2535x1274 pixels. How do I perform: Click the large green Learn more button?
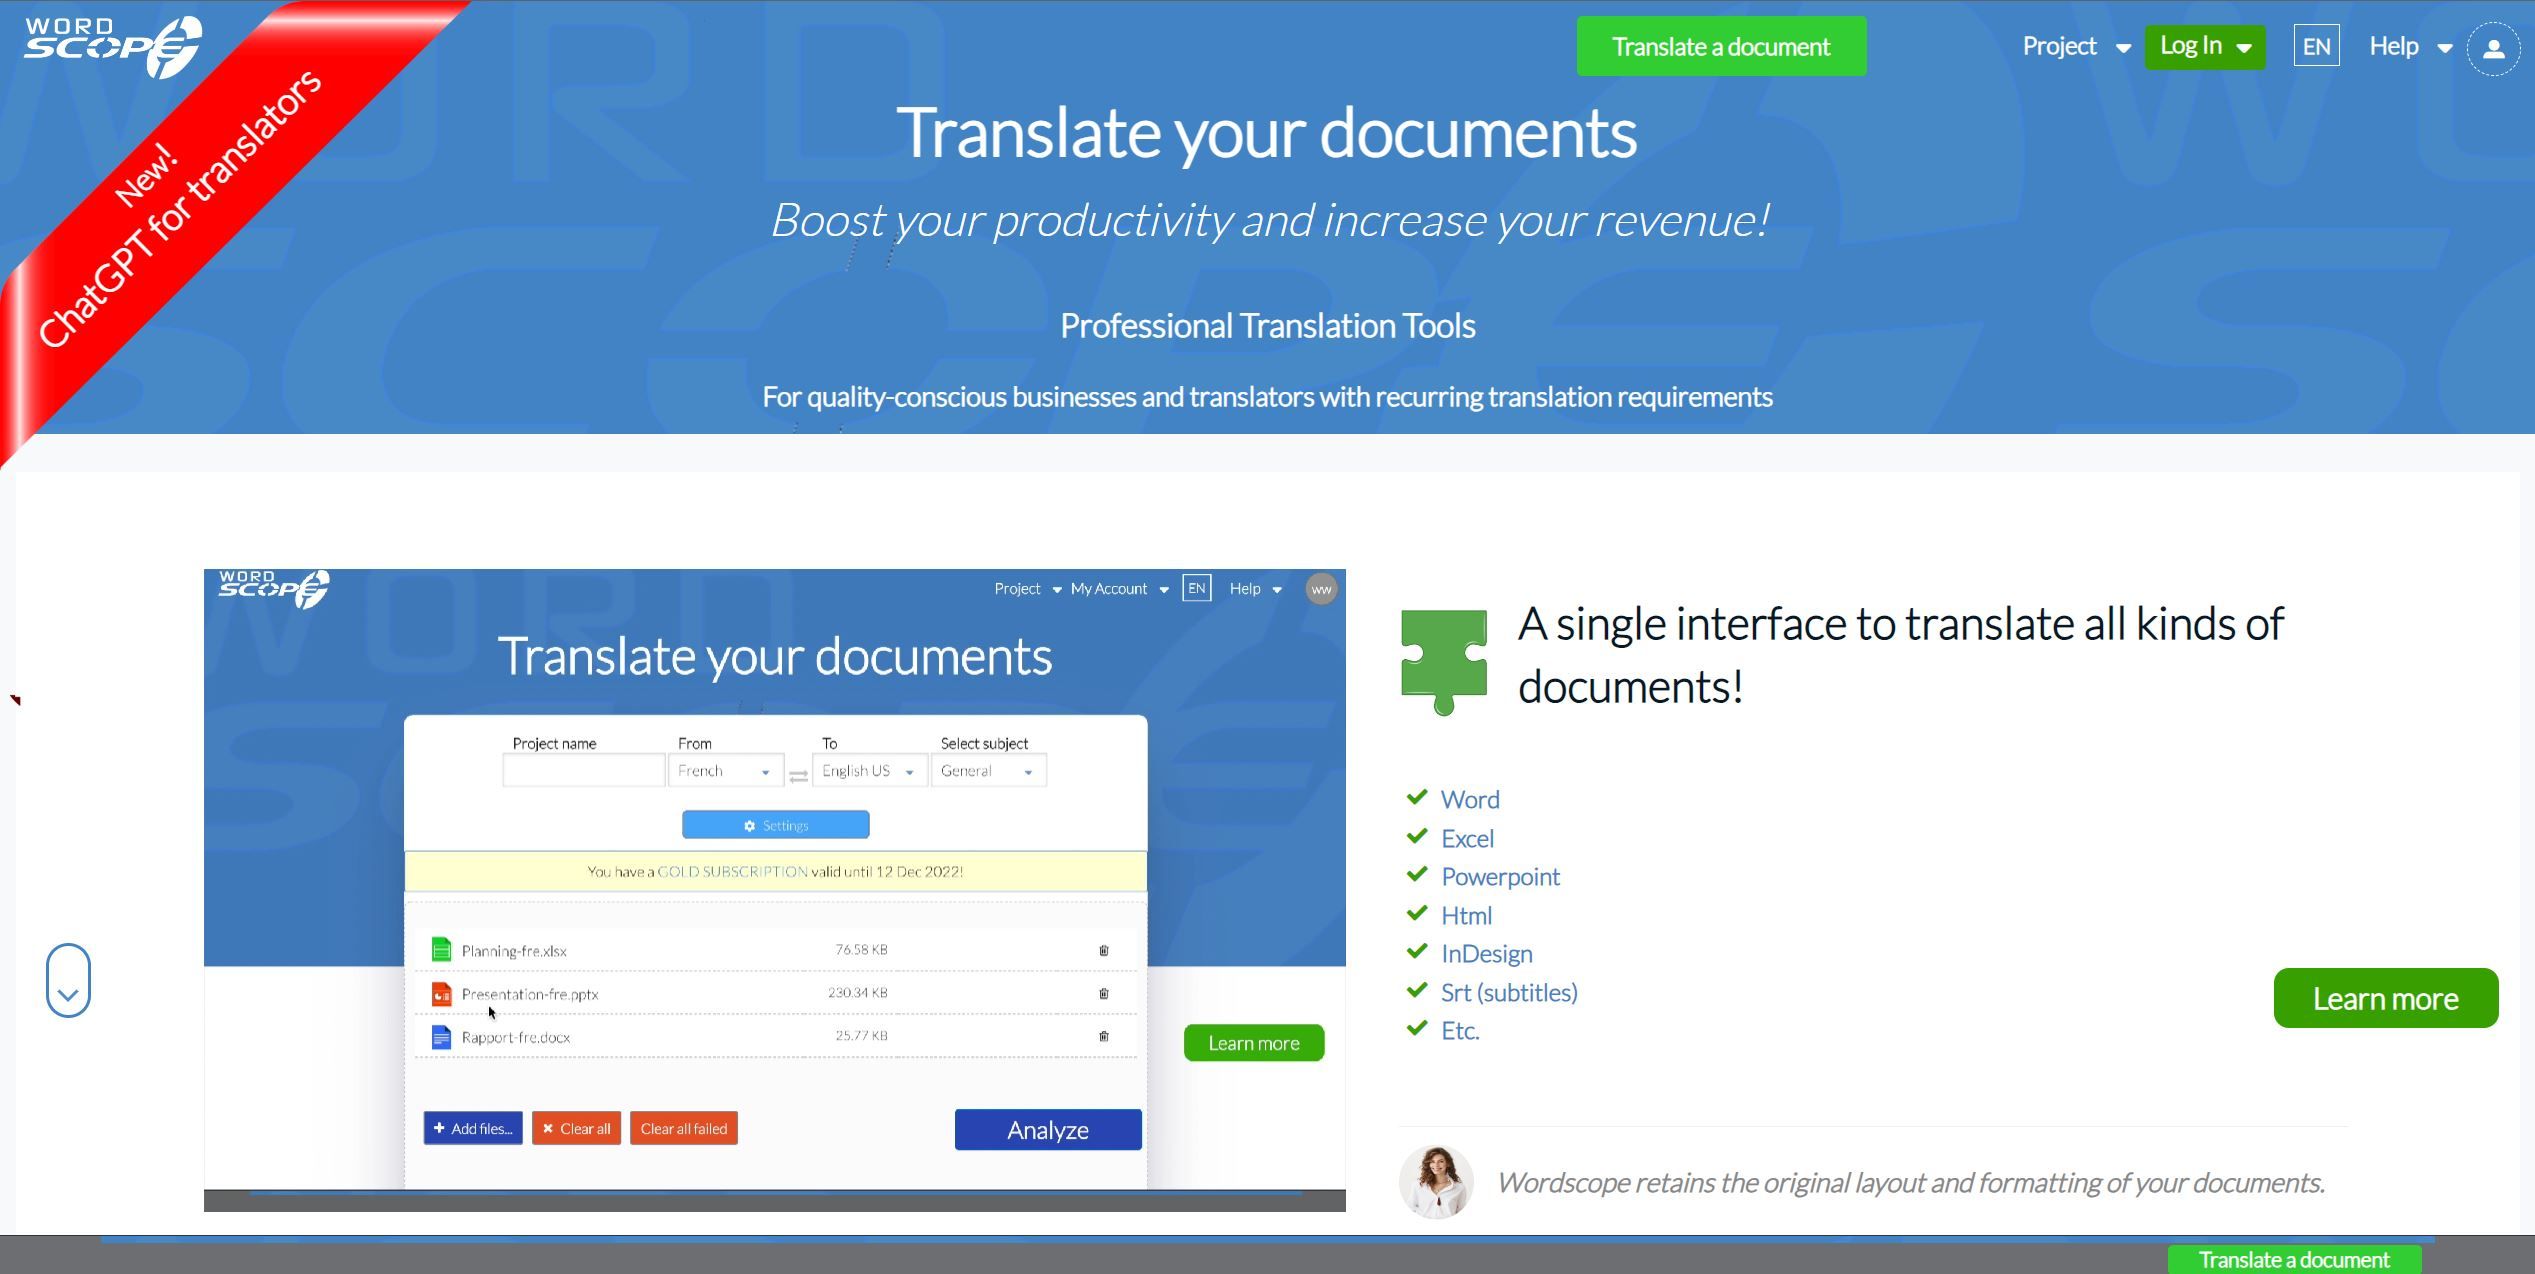2385,998
